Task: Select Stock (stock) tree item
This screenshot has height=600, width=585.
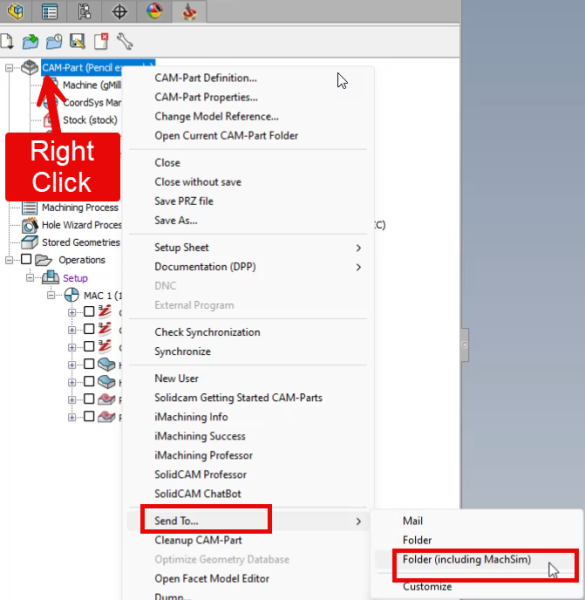Action: (90, 120)
